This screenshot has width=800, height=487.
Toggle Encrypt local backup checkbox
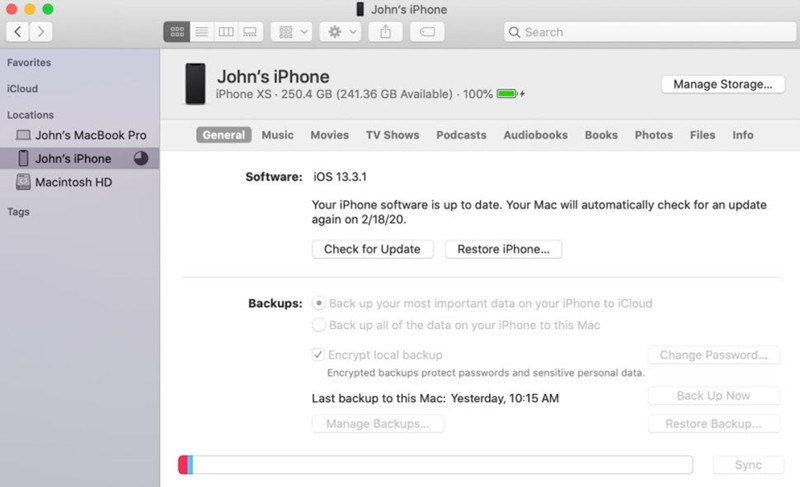[318, 354]
